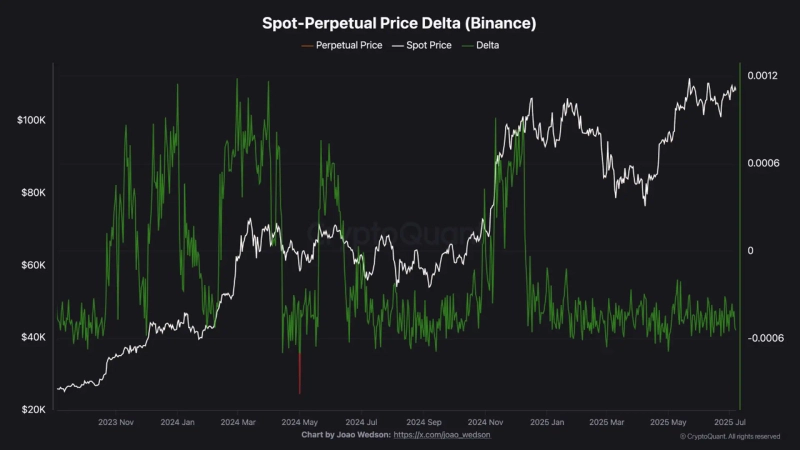This screenshot has width=800, height=450.
Task: Click the 2024 May date marker
Action: point(299,423)
